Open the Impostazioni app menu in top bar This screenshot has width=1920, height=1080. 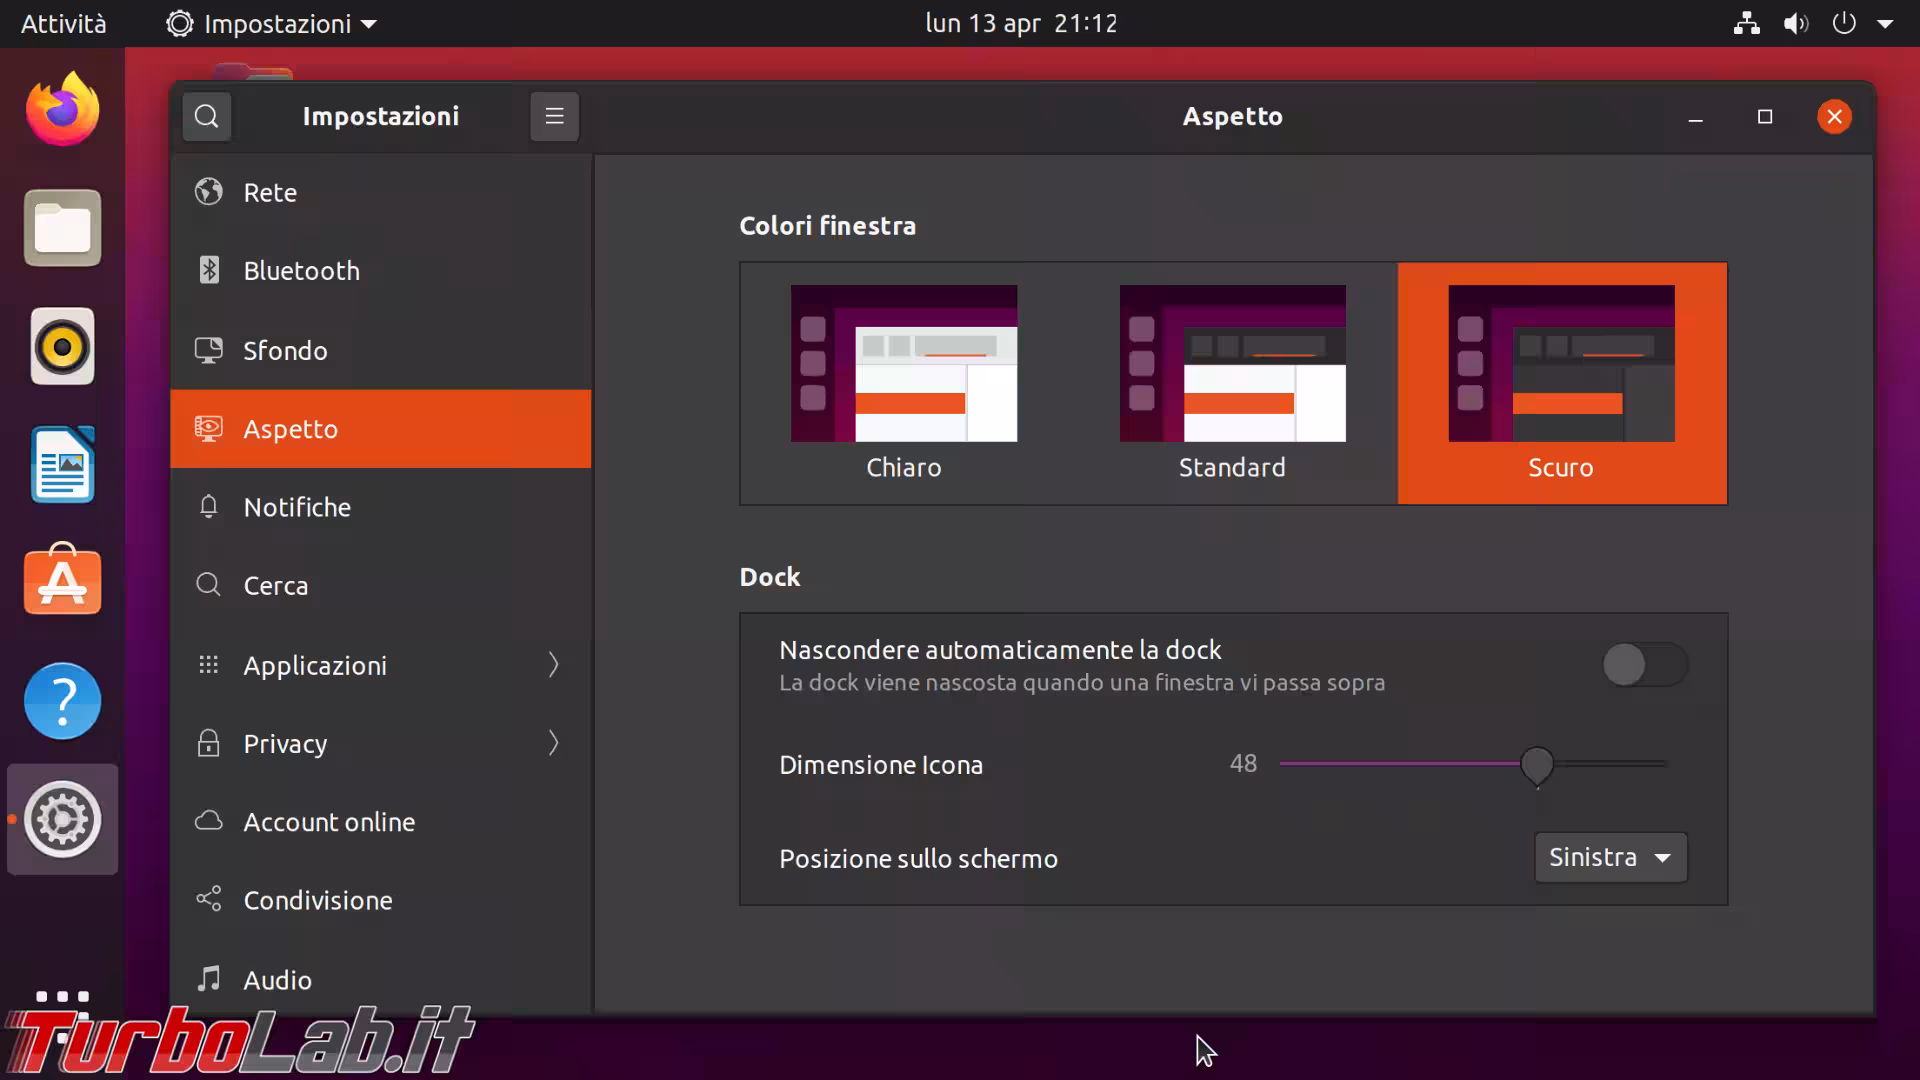[271, 24]
